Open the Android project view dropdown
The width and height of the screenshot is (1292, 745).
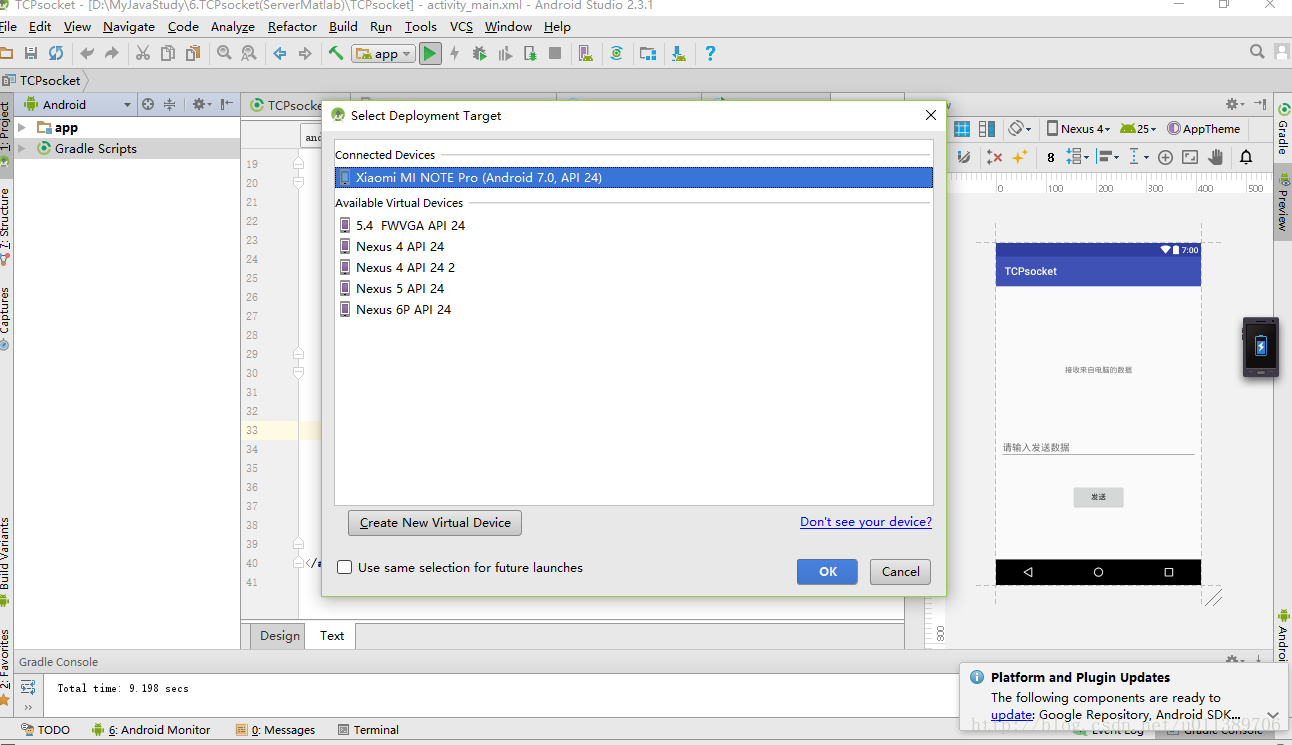click(78, 104)
